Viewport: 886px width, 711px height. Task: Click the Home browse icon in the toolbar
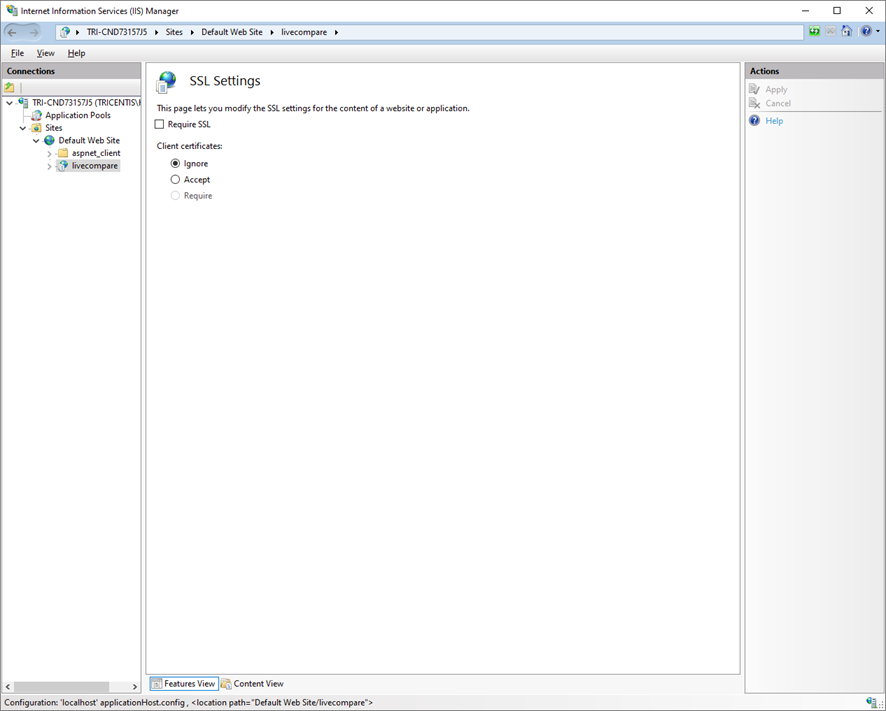(x=847, y=31)
